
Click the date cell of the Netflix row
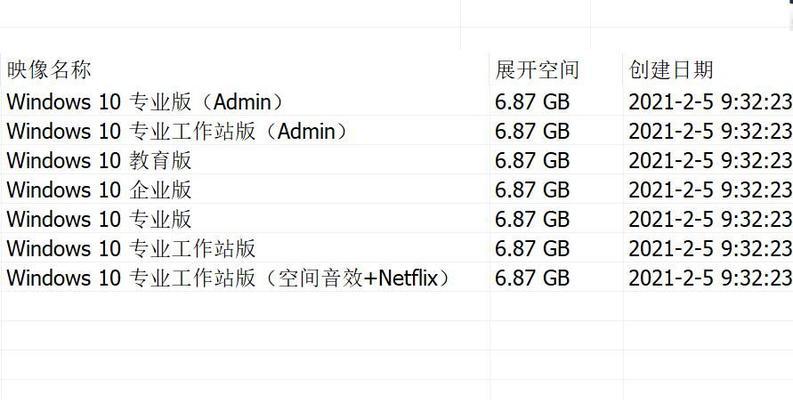coord(710,278)
